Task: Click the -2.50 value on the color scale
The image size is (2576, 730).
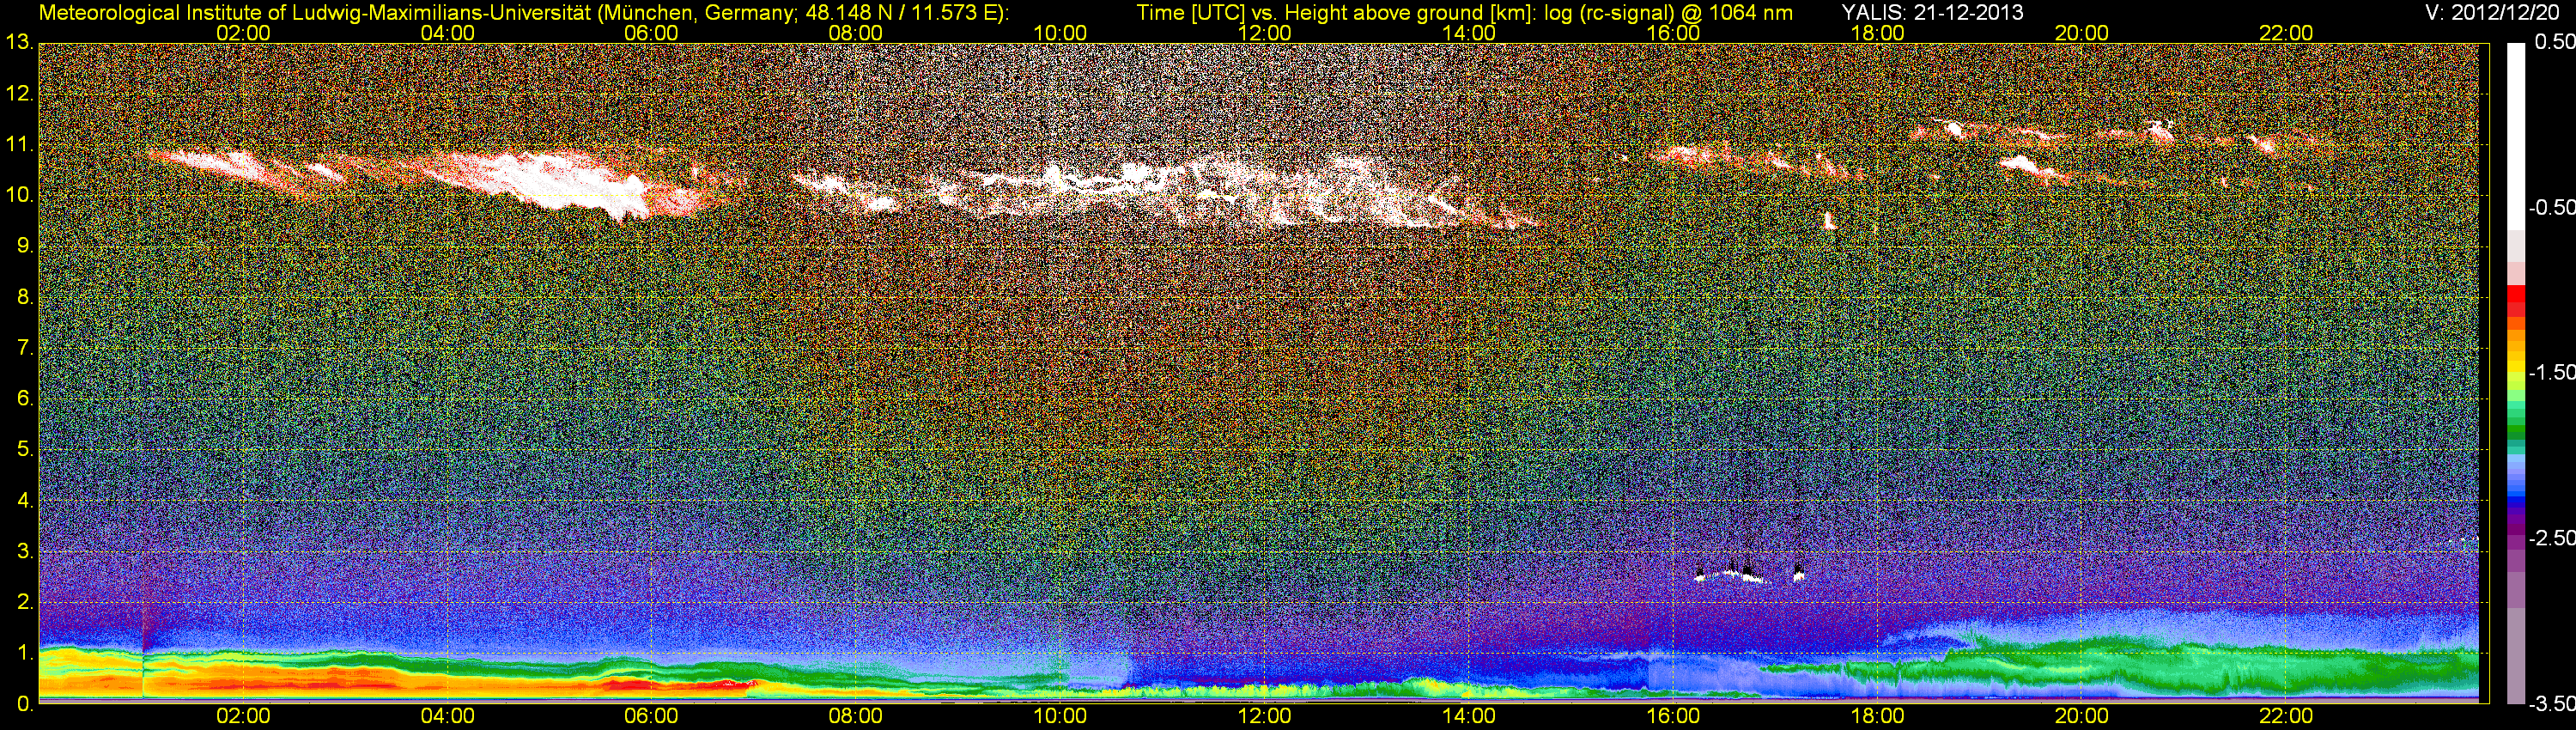Action: (2551, 538)
